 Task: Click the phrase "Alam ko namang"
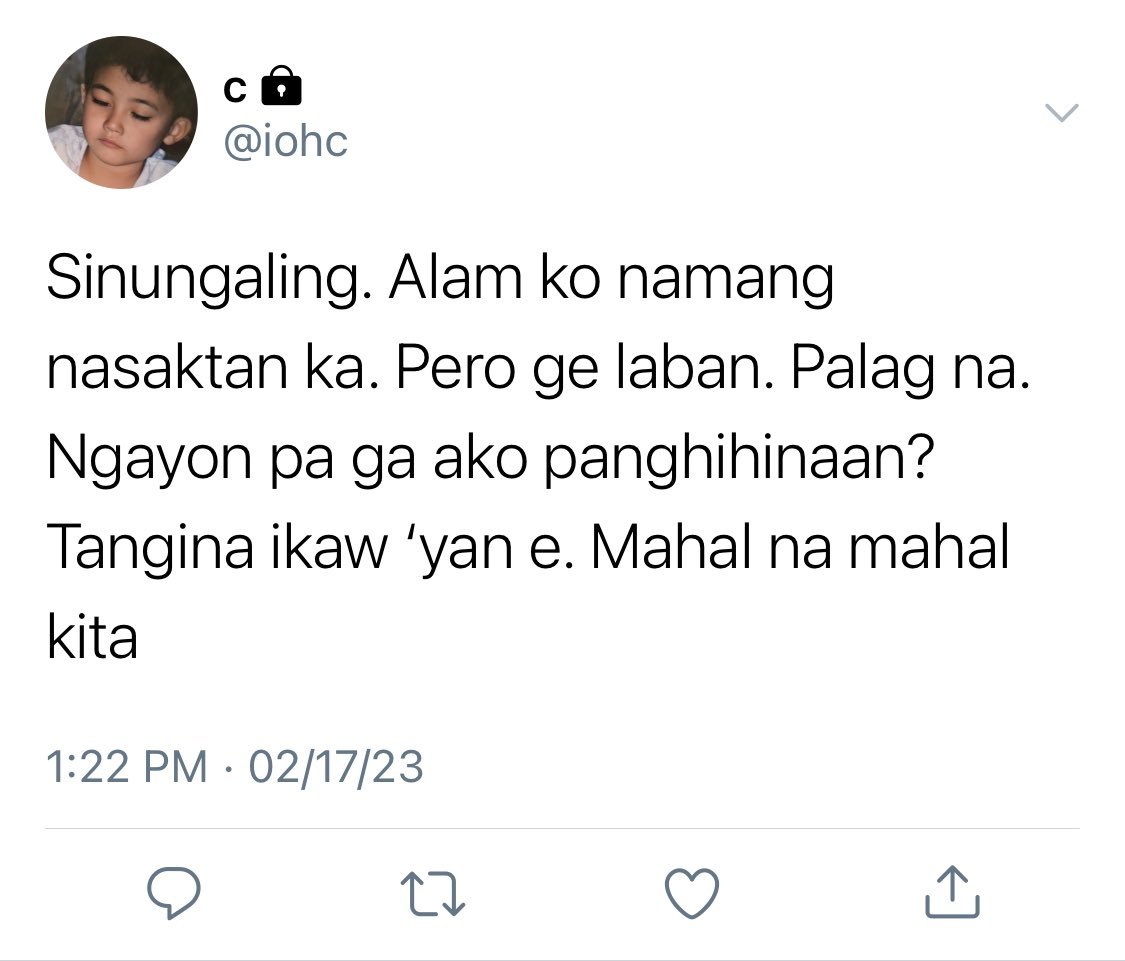[611, 280]
